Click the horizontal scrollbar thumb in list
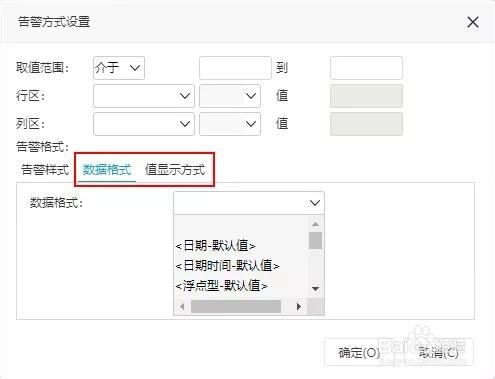 coord(236,306)
